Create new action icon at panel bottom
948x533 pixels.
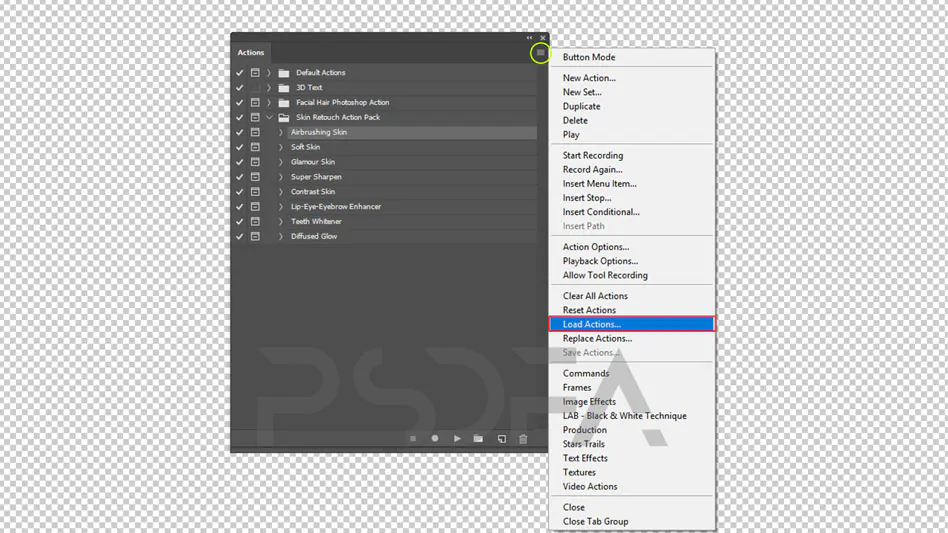pyautogui.click(x=501, y=439)
